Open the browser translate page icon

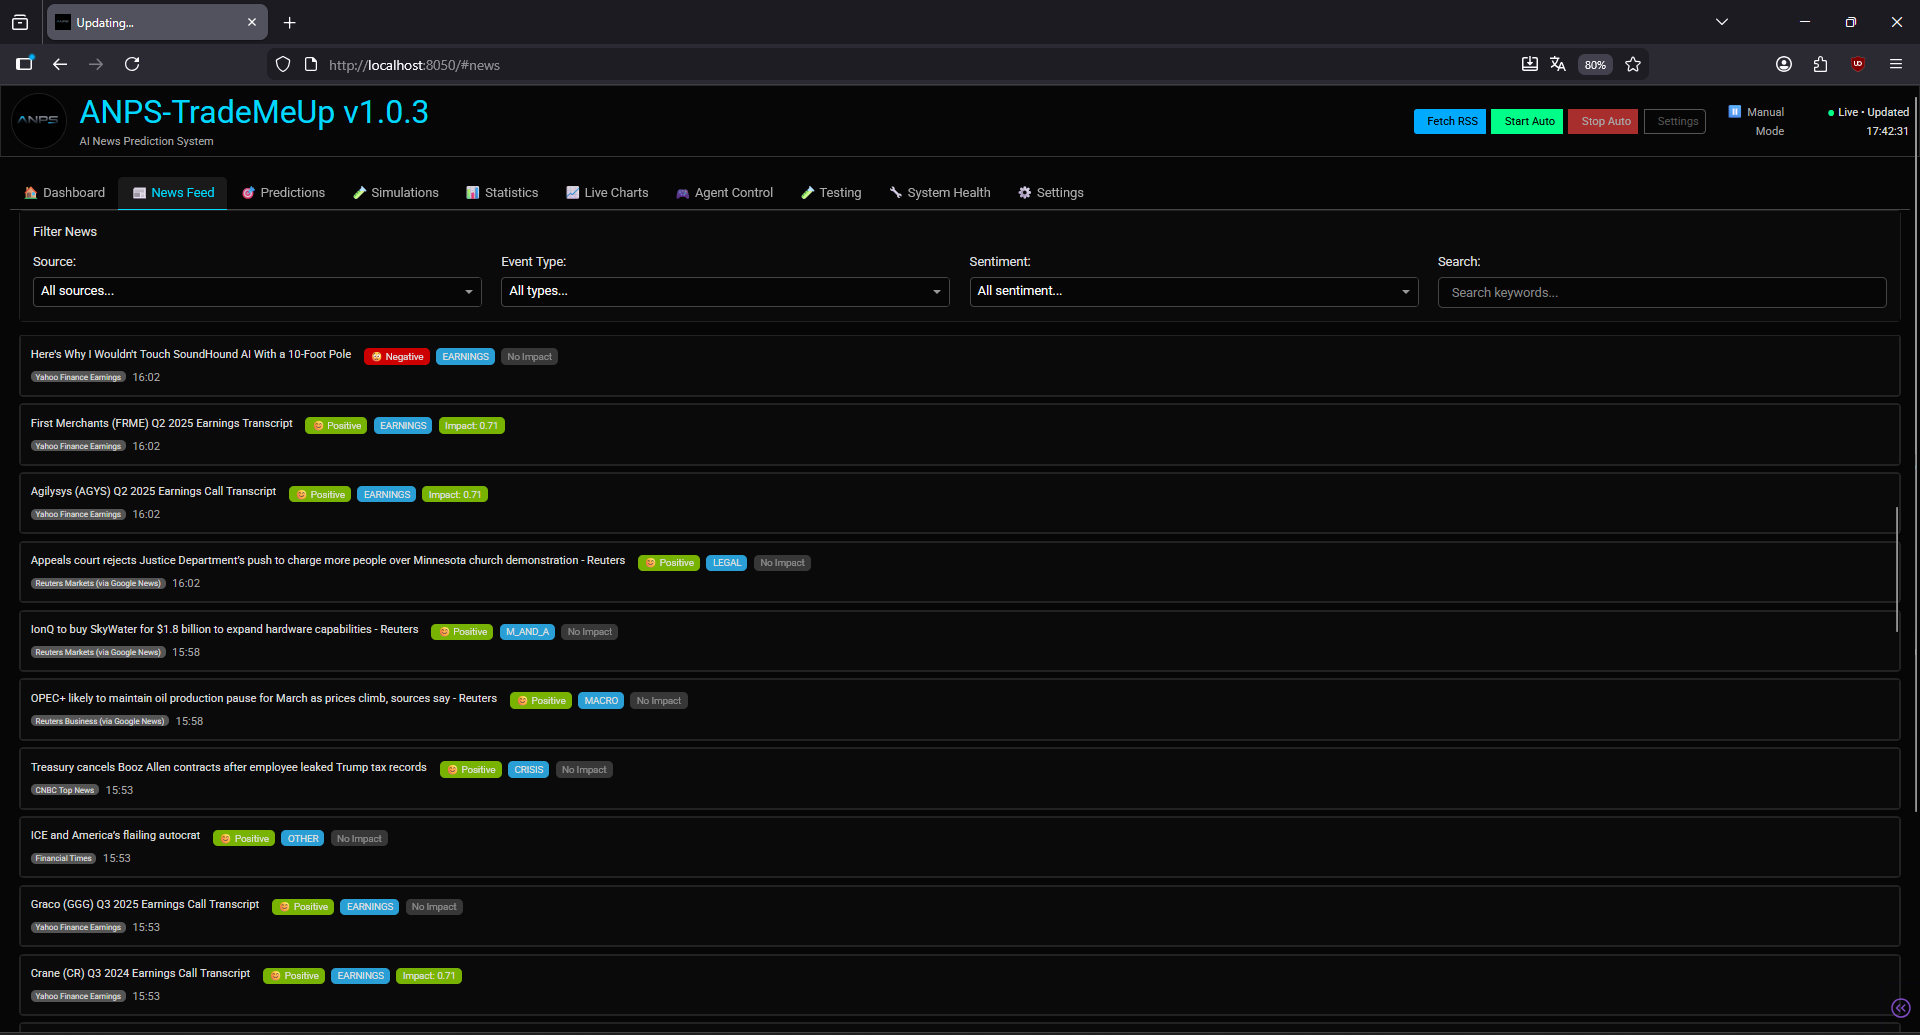(x=1558, y=64)
